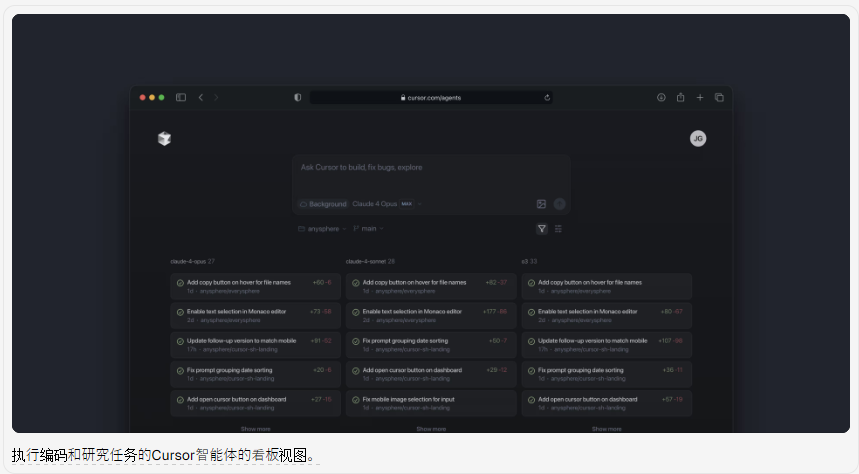Click the privacy shield icon beside the address bar

[x=297, y=98]
